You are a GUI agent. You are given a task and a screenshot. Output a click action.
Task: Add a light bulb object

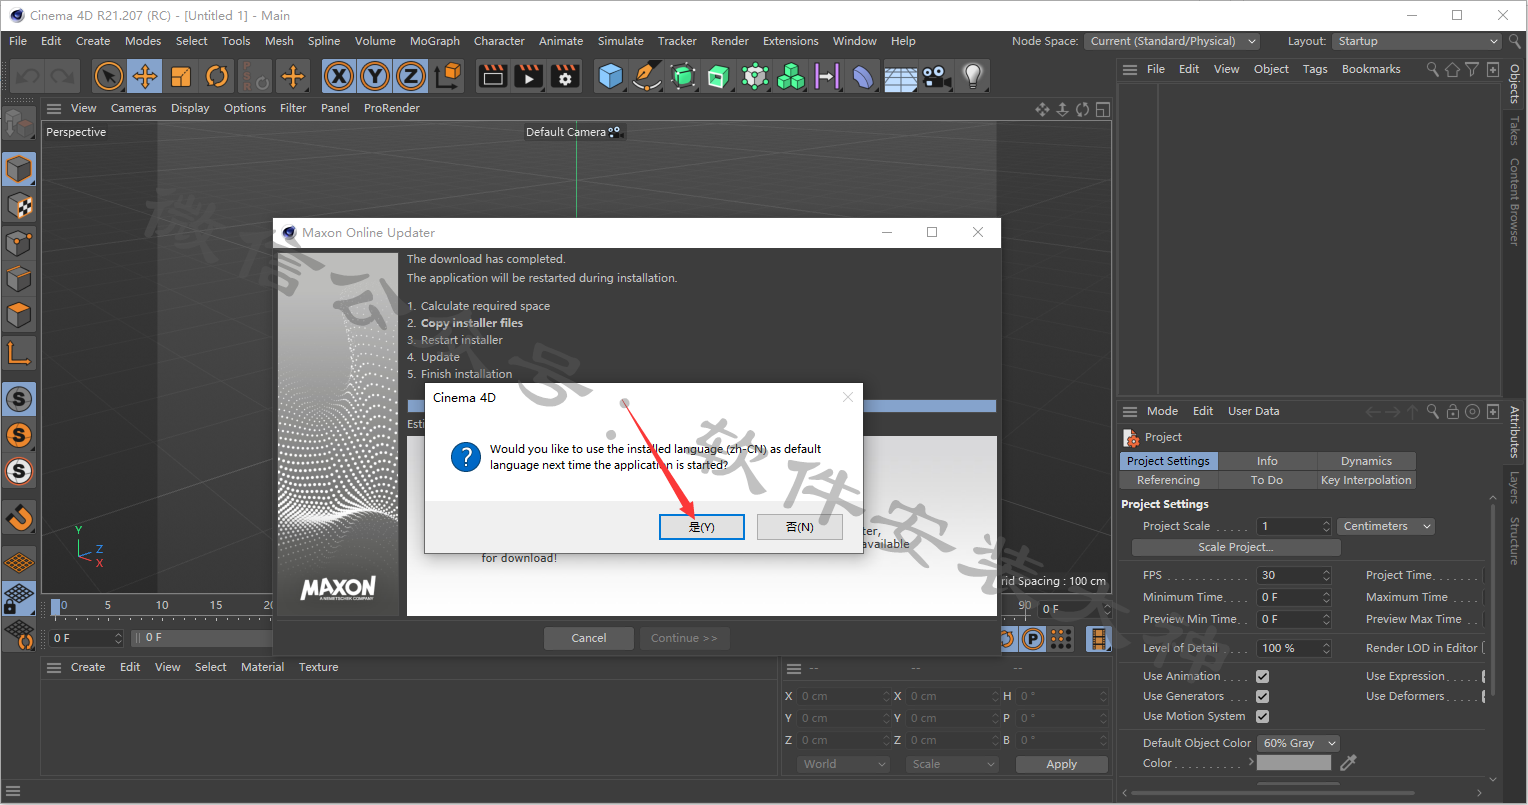(972, 76)
